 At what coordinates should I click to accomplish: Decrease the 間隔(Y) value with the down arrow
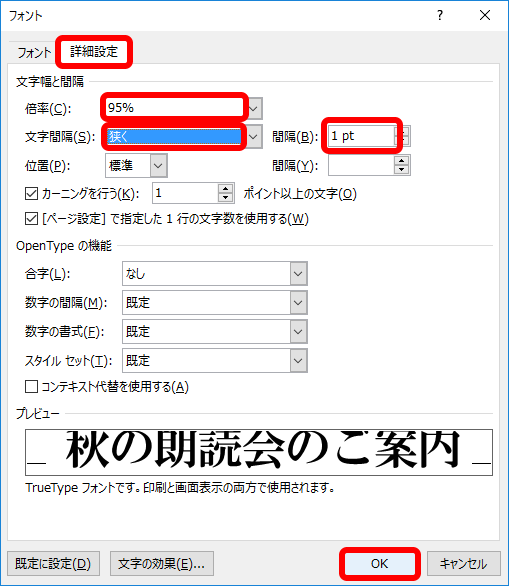(x=402, y=170)
